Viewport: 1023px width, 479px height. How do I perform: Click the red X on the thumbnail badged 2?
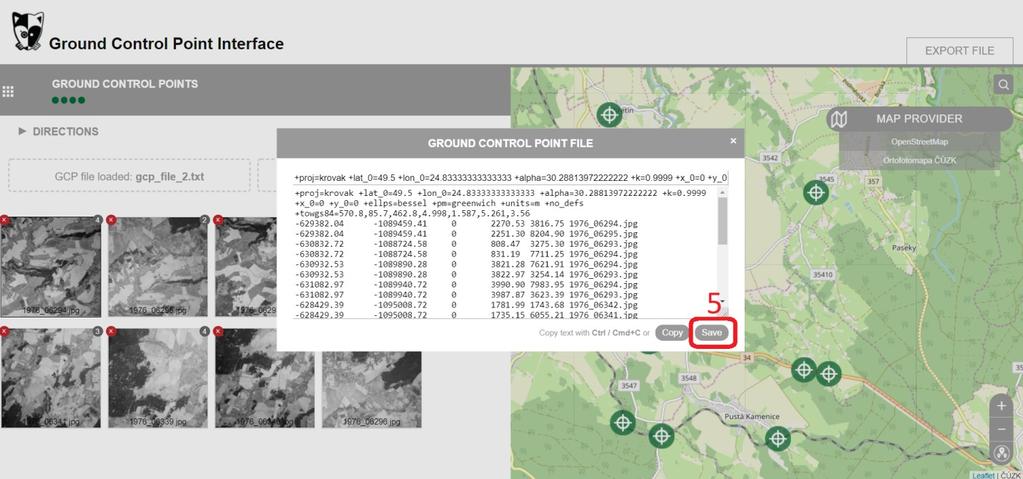(111, 221)
